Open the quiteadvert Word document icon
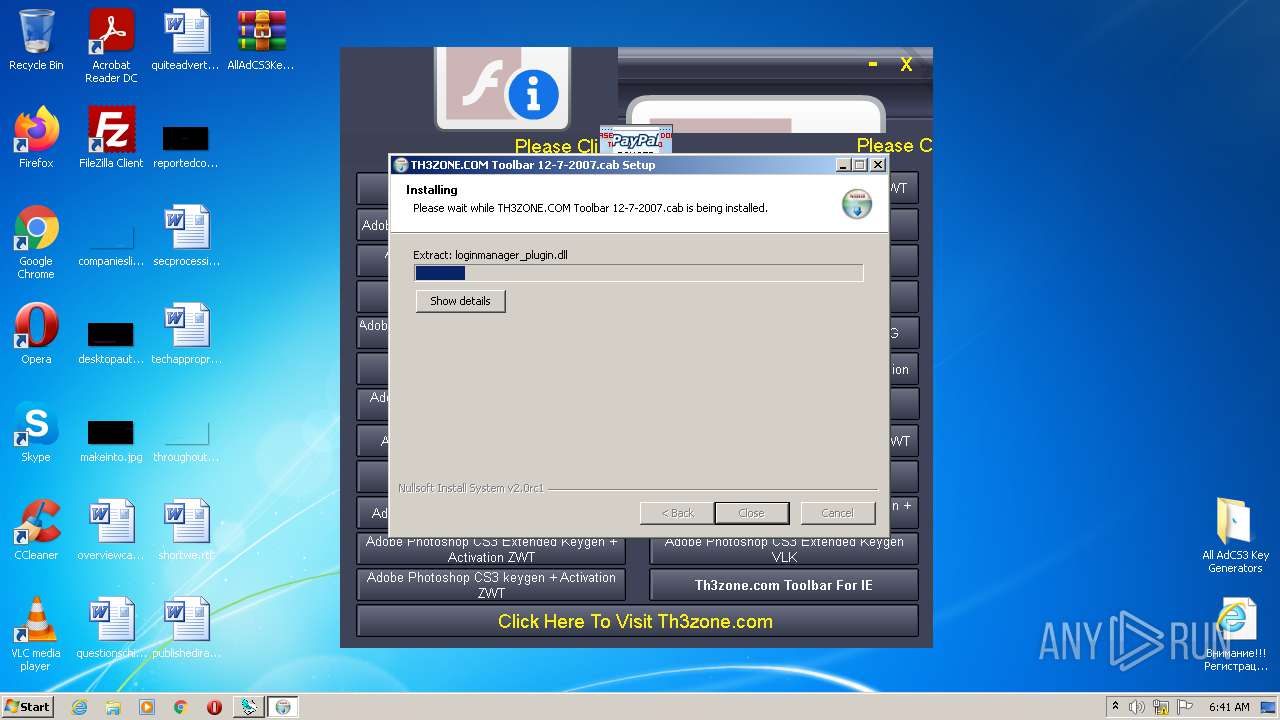 click(186, 40)
